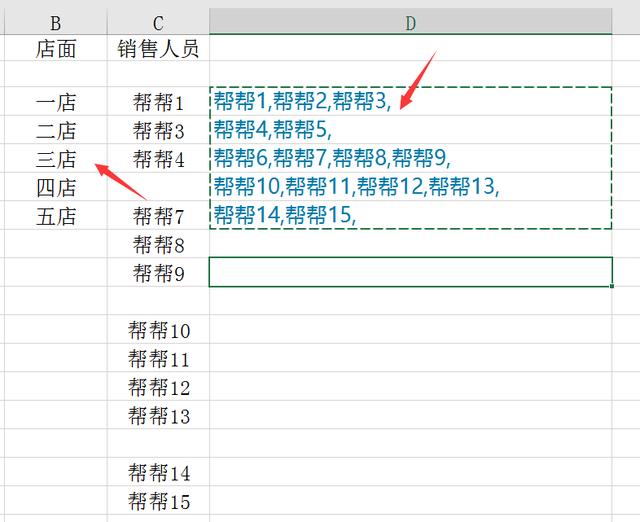Select cell with 帮帮6,帮帮7,帮帮8,帮帮9,

[410, 158]
